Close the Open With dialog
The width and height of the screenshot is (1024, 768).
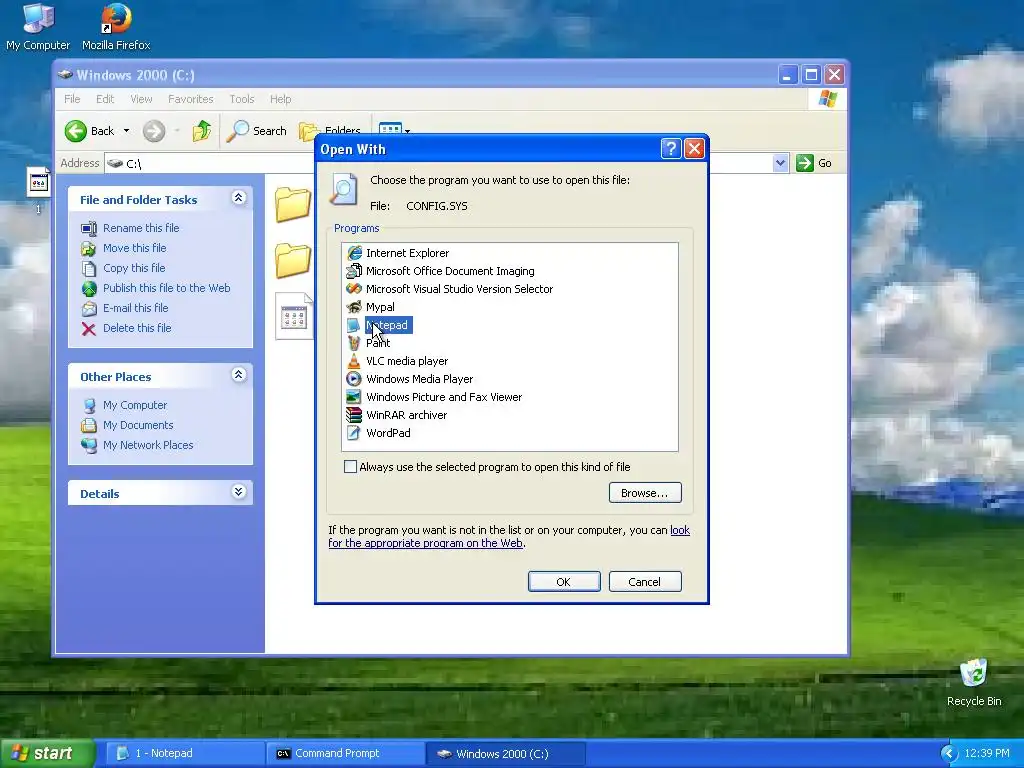point(694,149)
